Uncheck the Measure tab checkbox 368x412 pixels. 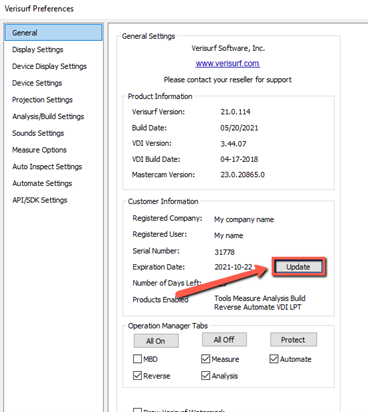click(x=206, y=359)
